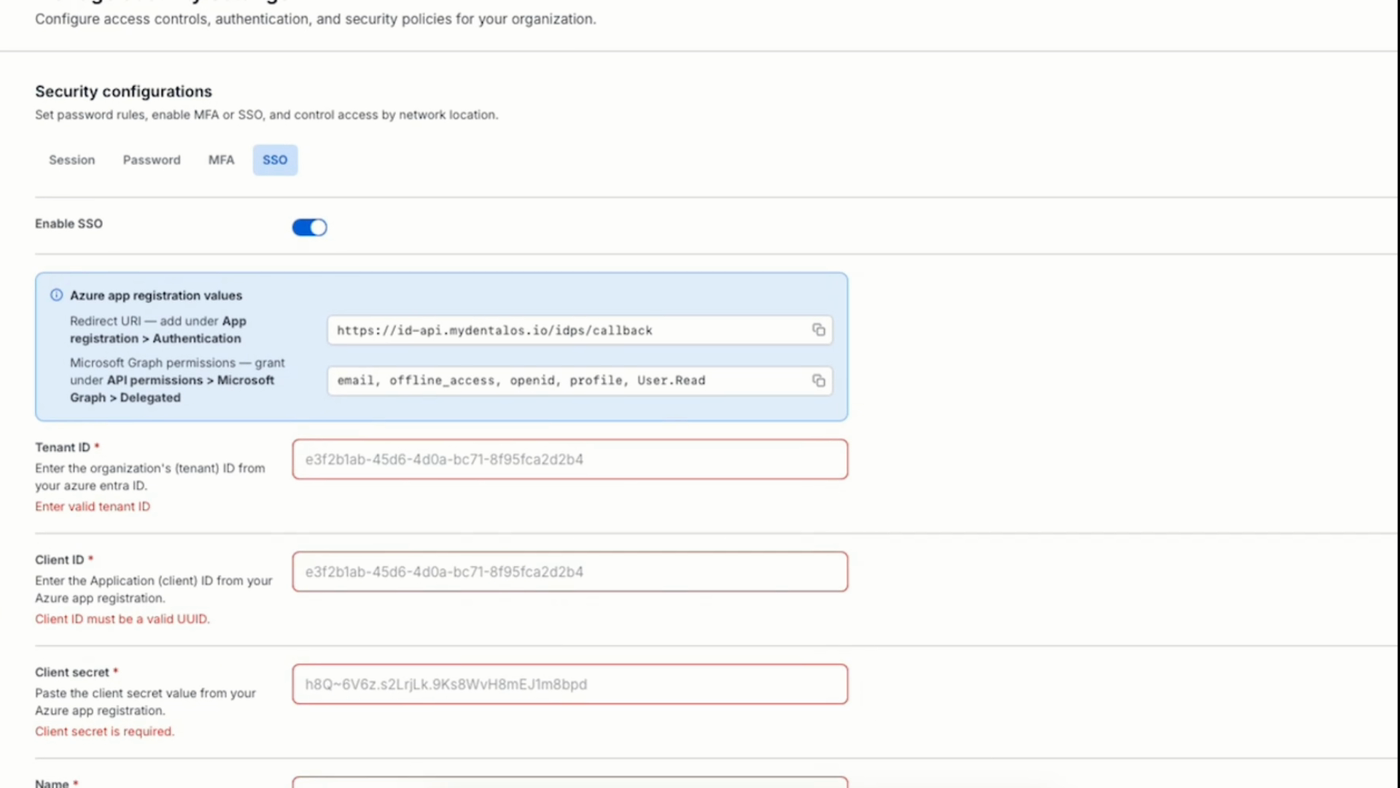Select the SSO tab
This screenshot has height=788, width=1400.
click(275, 160)
